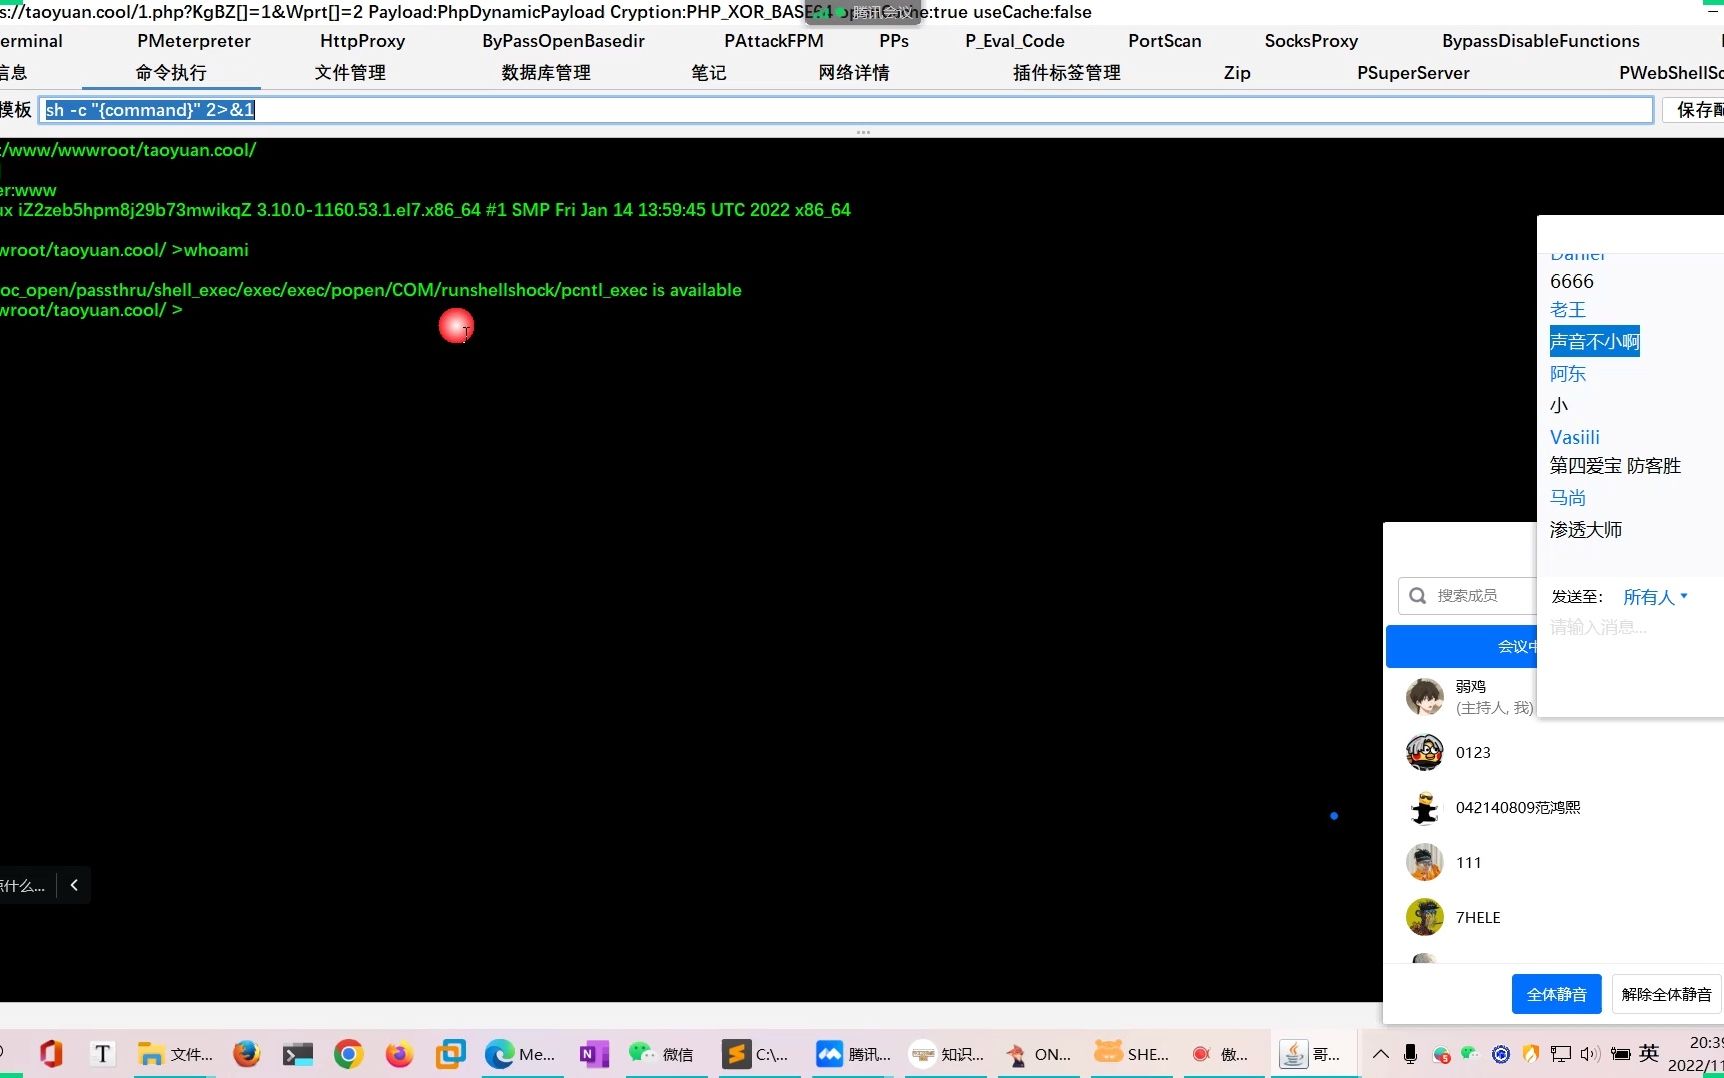Click avatar of member 7HELE
Screen dimensions: 1724x1078
(x=1424, y=917)
